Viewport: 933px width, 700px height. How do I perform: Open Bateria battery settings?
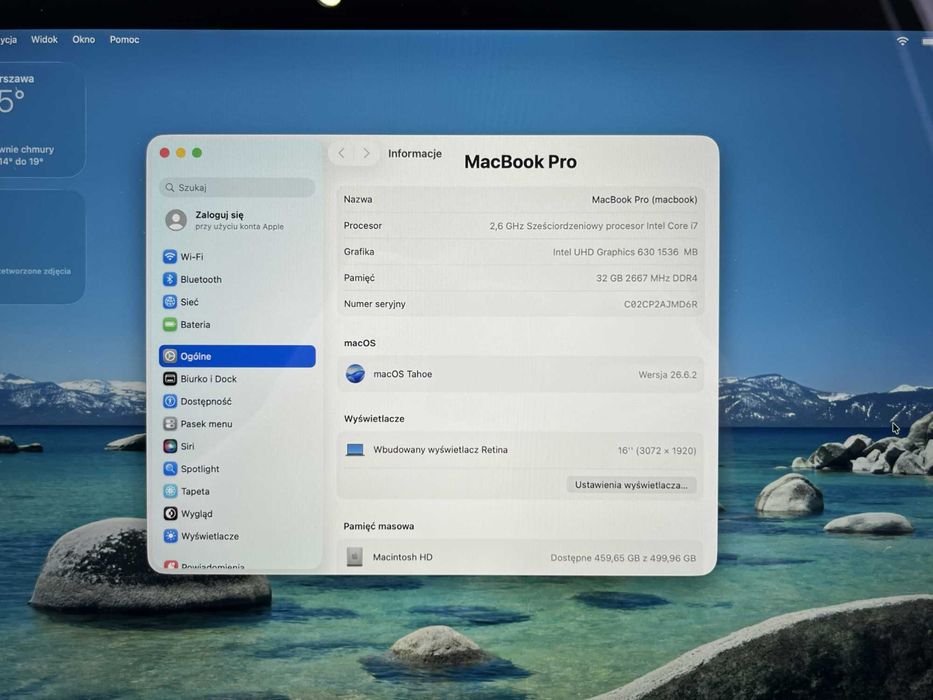[x=195, y=324]
